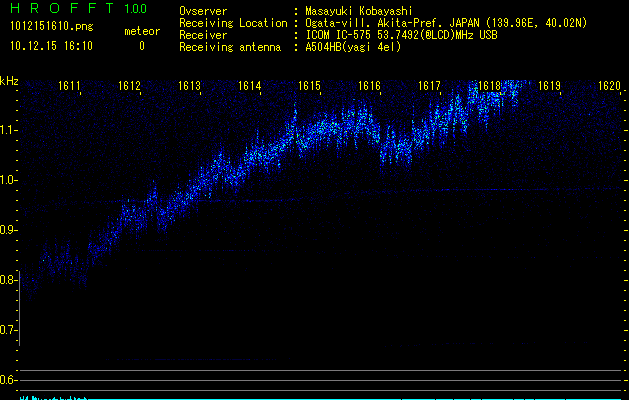
Task: Click the HROFFT program title
Action: click(62, 8)
